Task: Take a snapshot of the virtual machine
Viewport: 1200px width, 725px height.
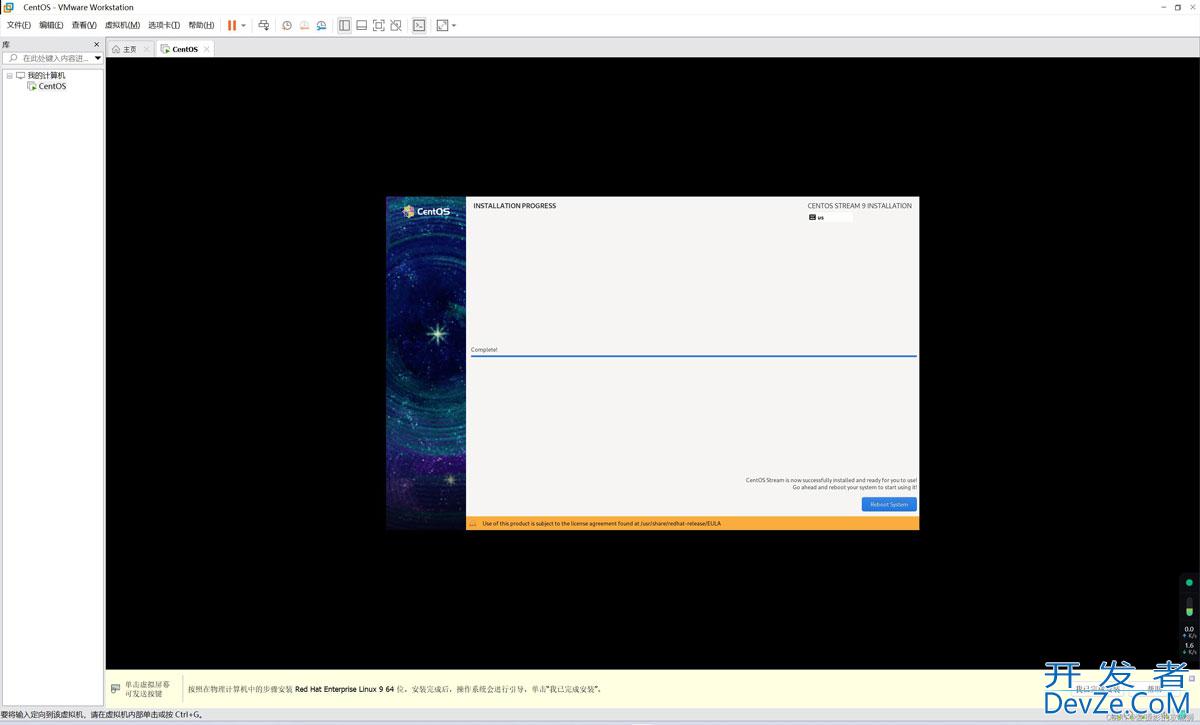Action: pyautogui.click(x=287, y=25)
